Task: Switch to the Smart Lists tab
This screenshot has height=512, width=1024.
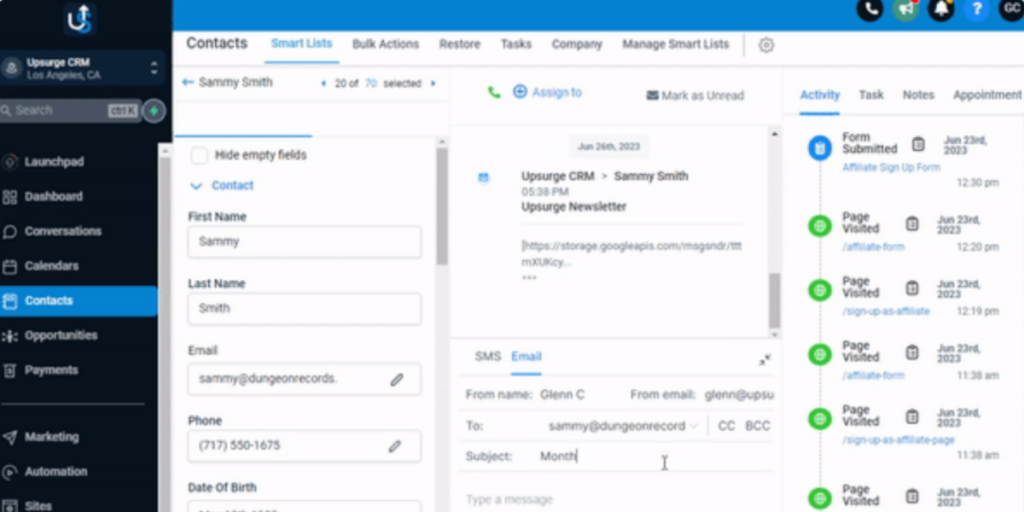Action: [302, 44]
